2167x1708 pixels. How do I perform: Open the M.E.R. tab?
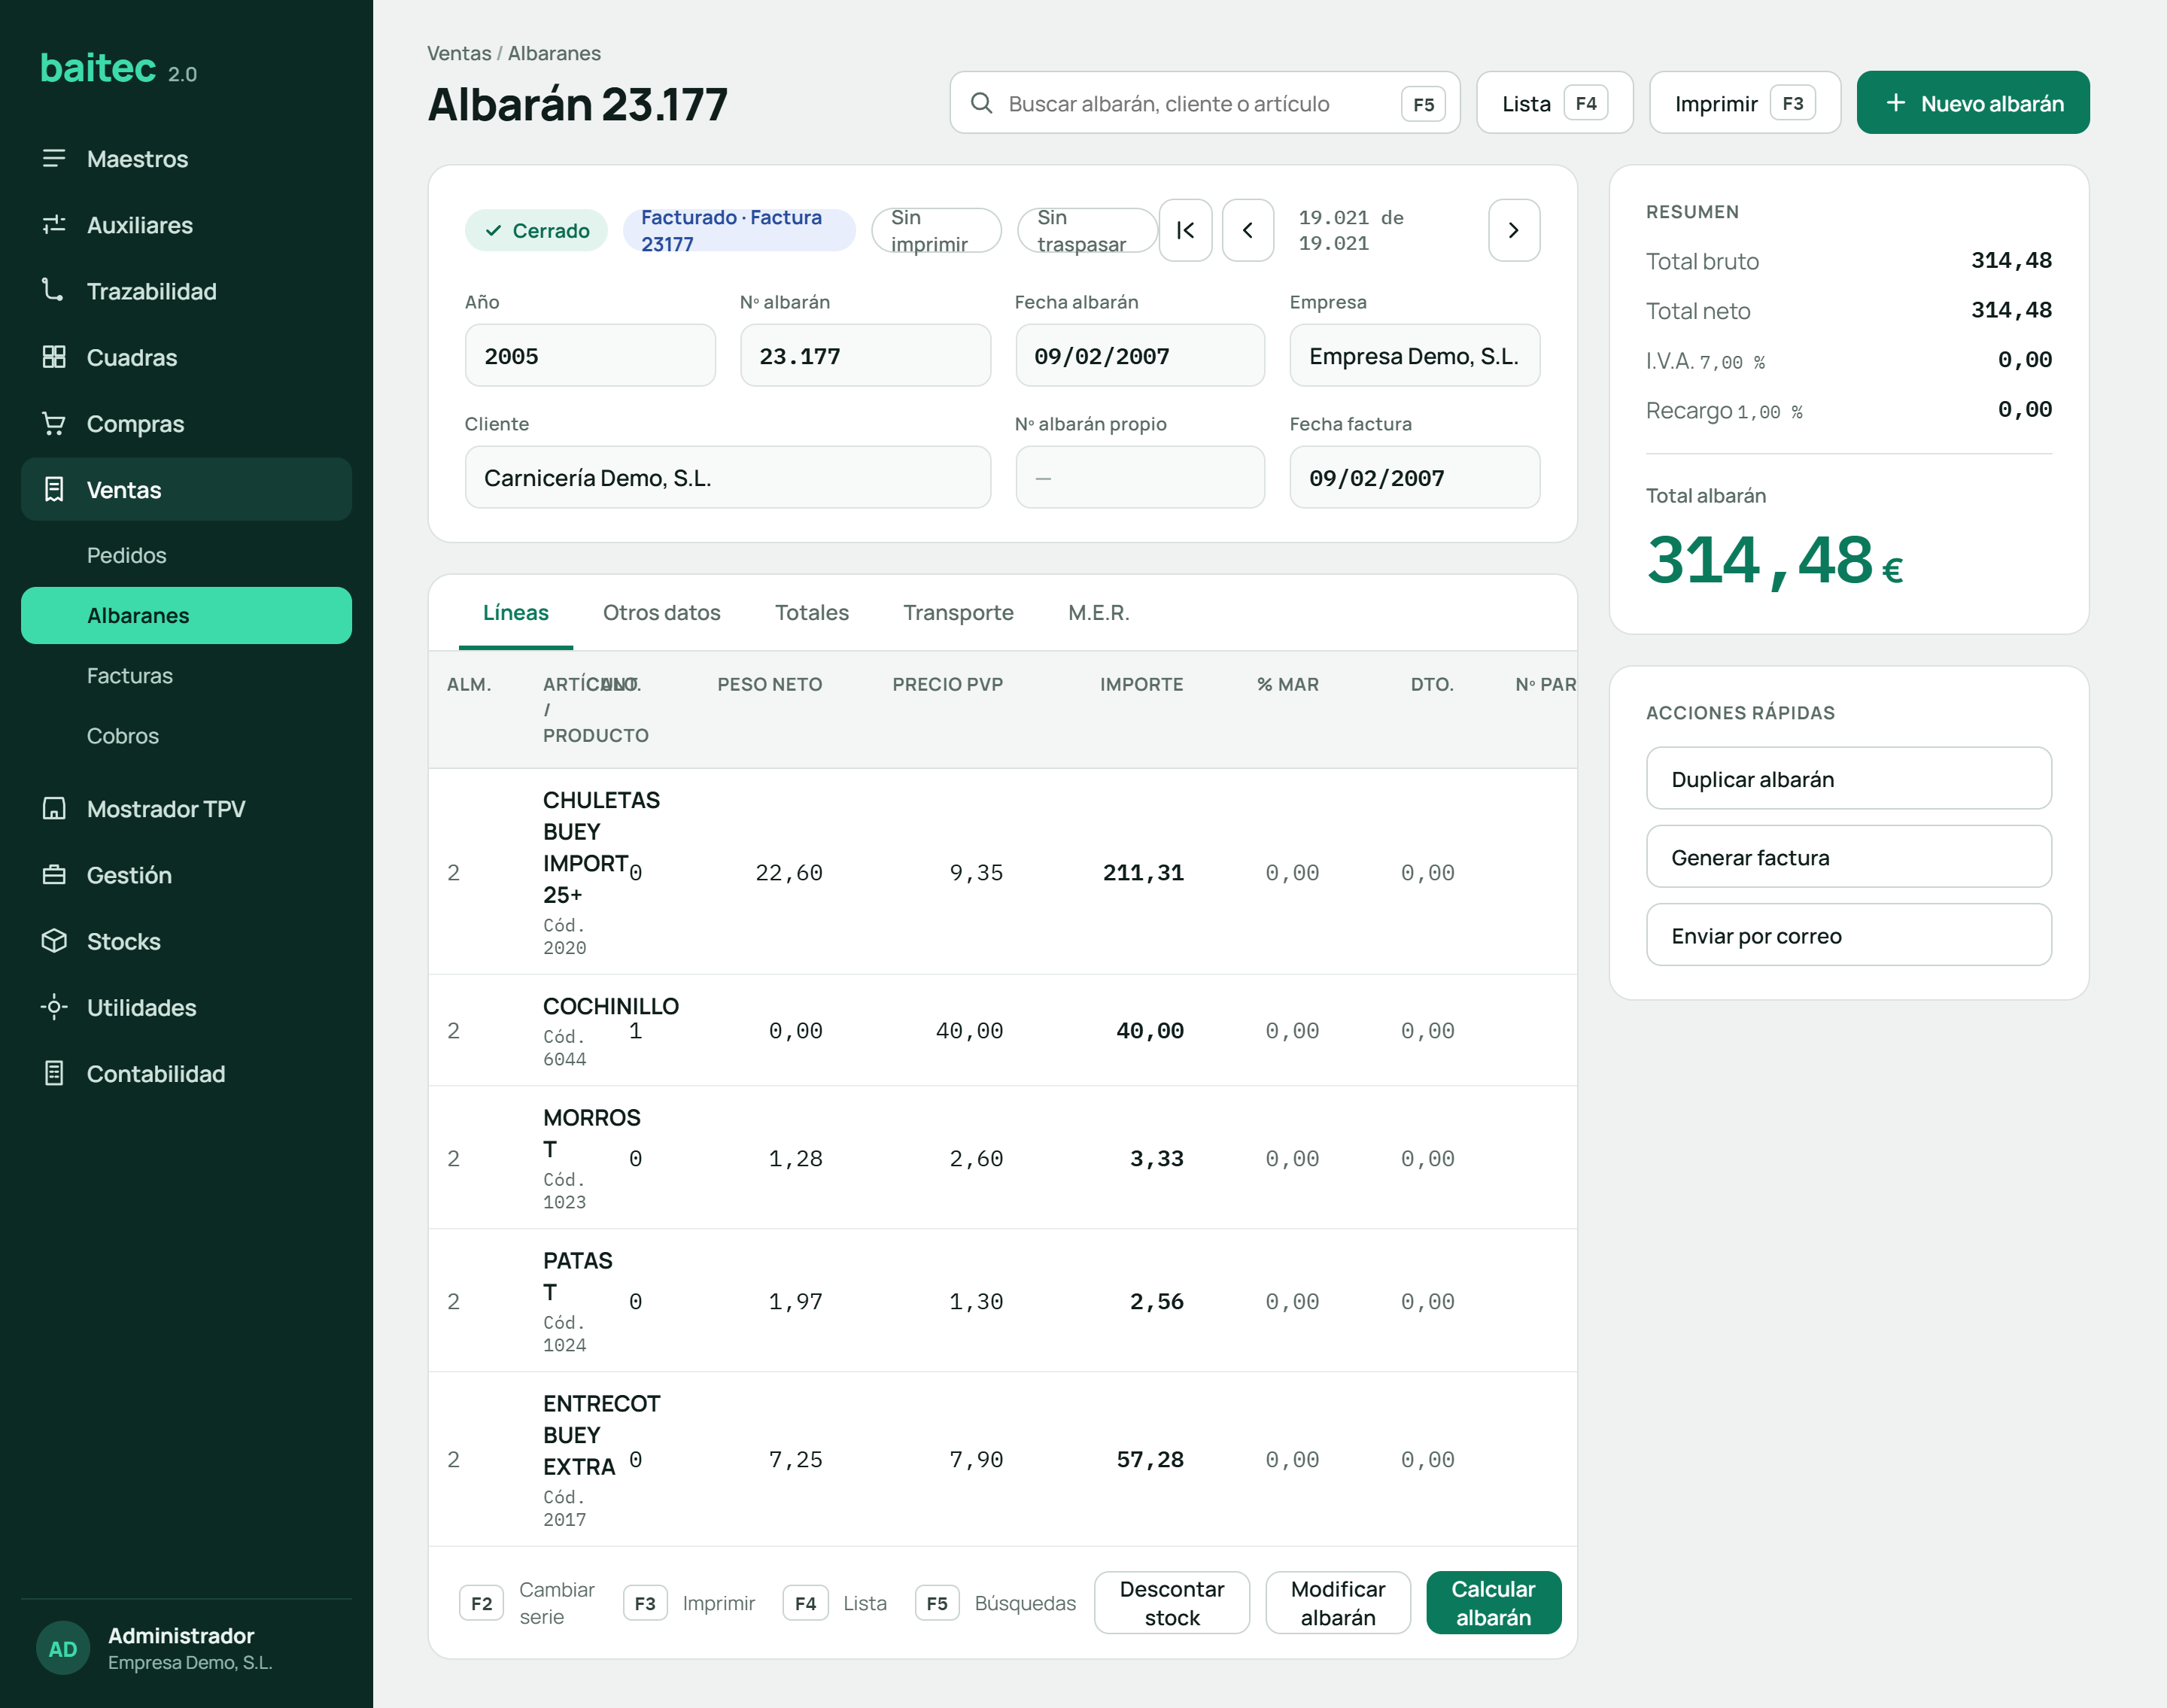click(1099, 612)
